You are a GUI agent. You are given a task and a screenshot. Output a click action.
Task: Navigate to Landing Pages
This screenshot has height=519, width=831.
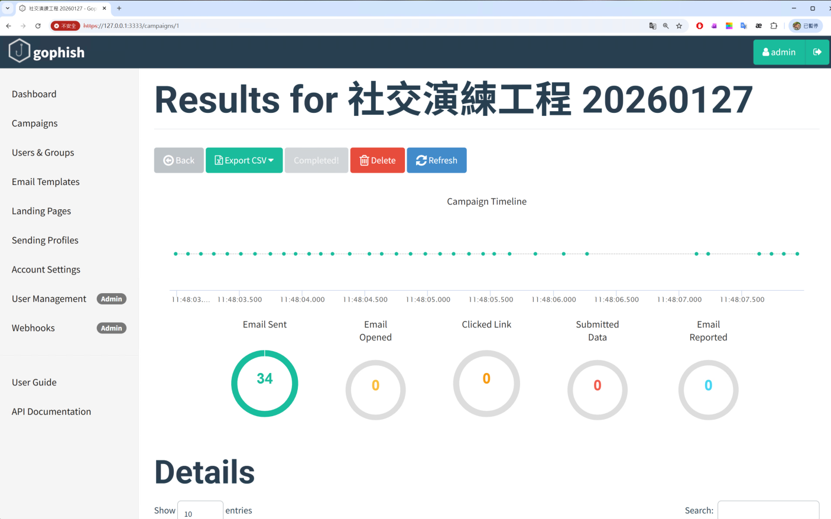tap(41, 210)
